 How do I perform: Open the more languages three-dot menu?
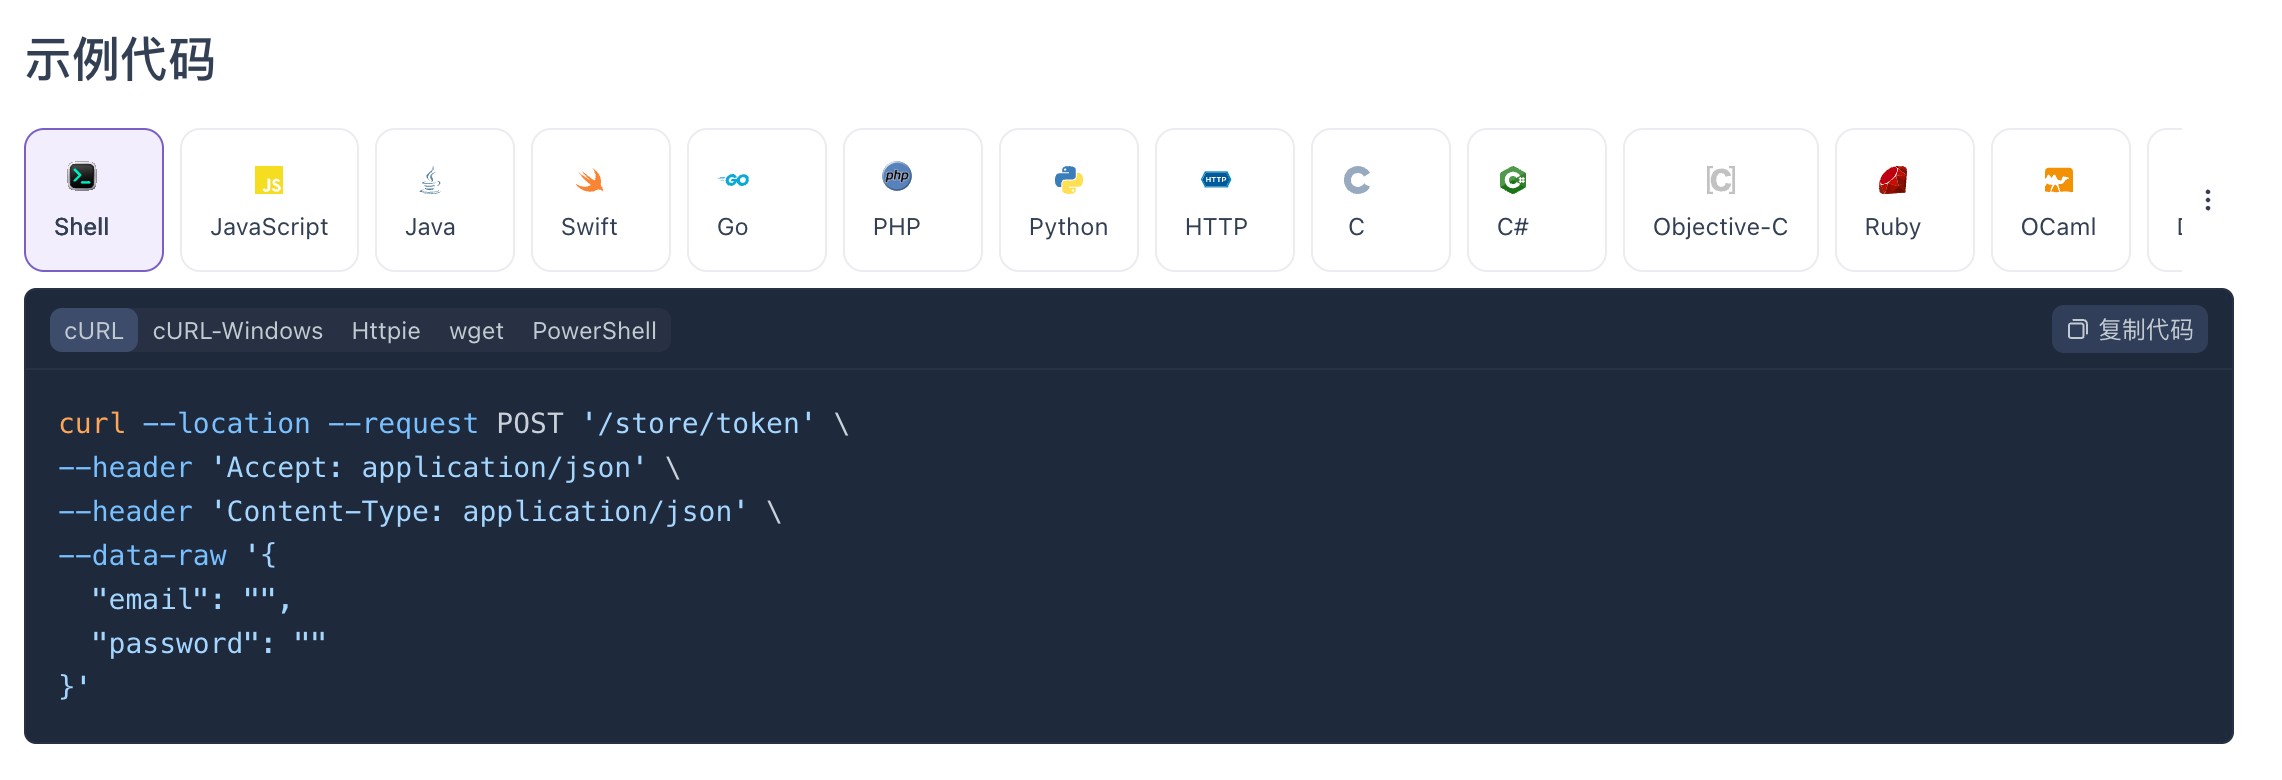click(2207, 200)
